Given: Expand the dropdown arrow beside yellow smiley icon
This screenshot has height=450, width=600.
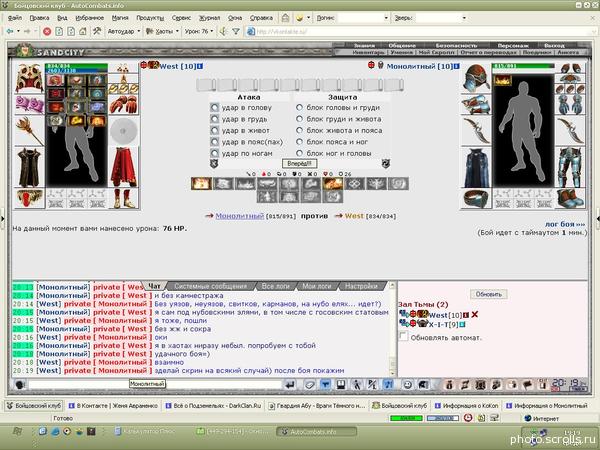Looking at the screenshot, I should 308,18.
